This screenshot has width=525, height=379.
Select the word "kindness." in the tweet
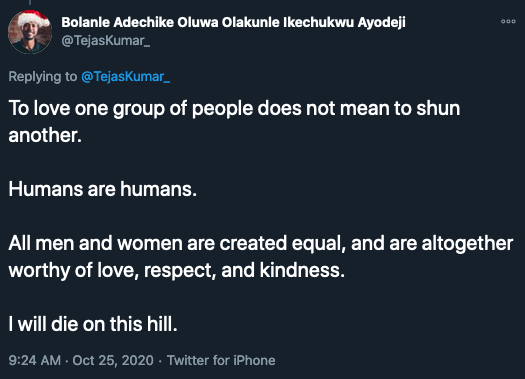[302, 270]
